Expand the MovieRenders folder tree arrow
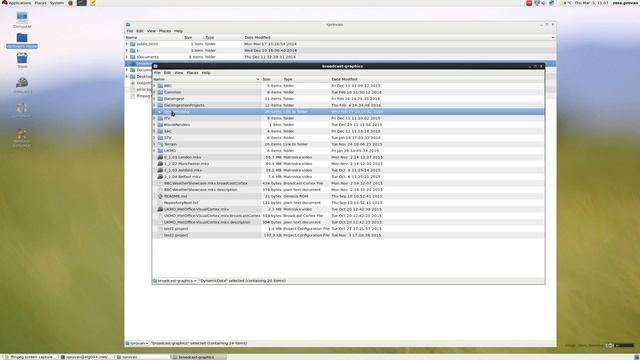Screen dimensions: 640x360 (x=154, y=125)
